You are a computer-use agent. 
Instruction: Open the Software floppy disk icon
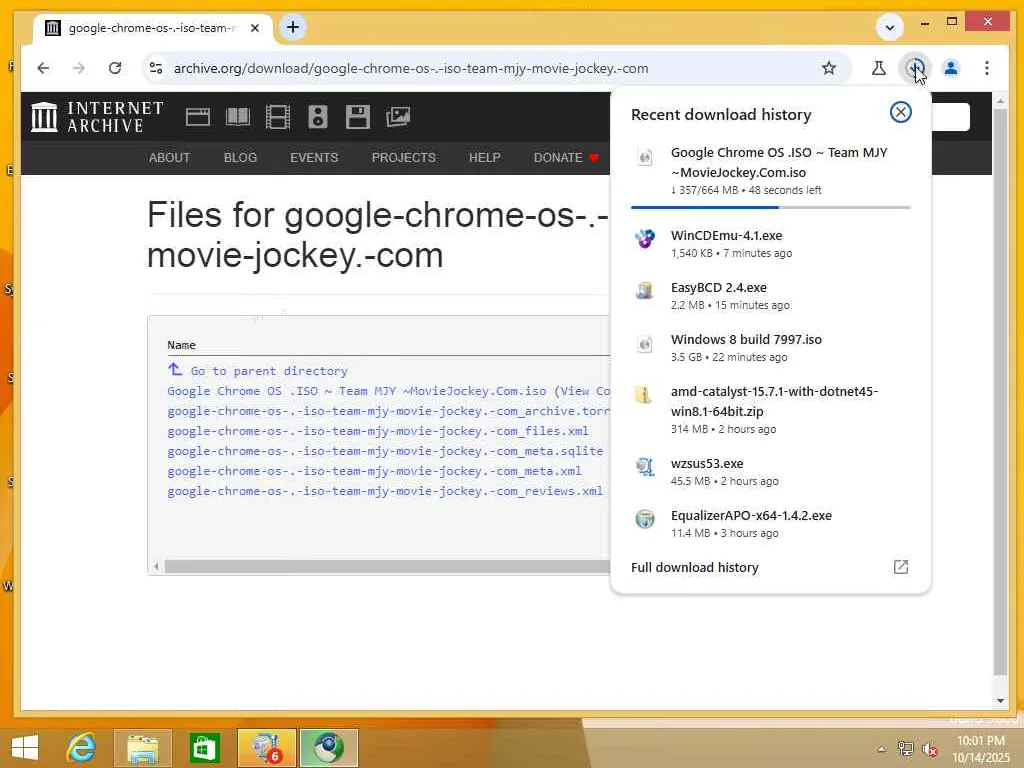tap(358, 117)
